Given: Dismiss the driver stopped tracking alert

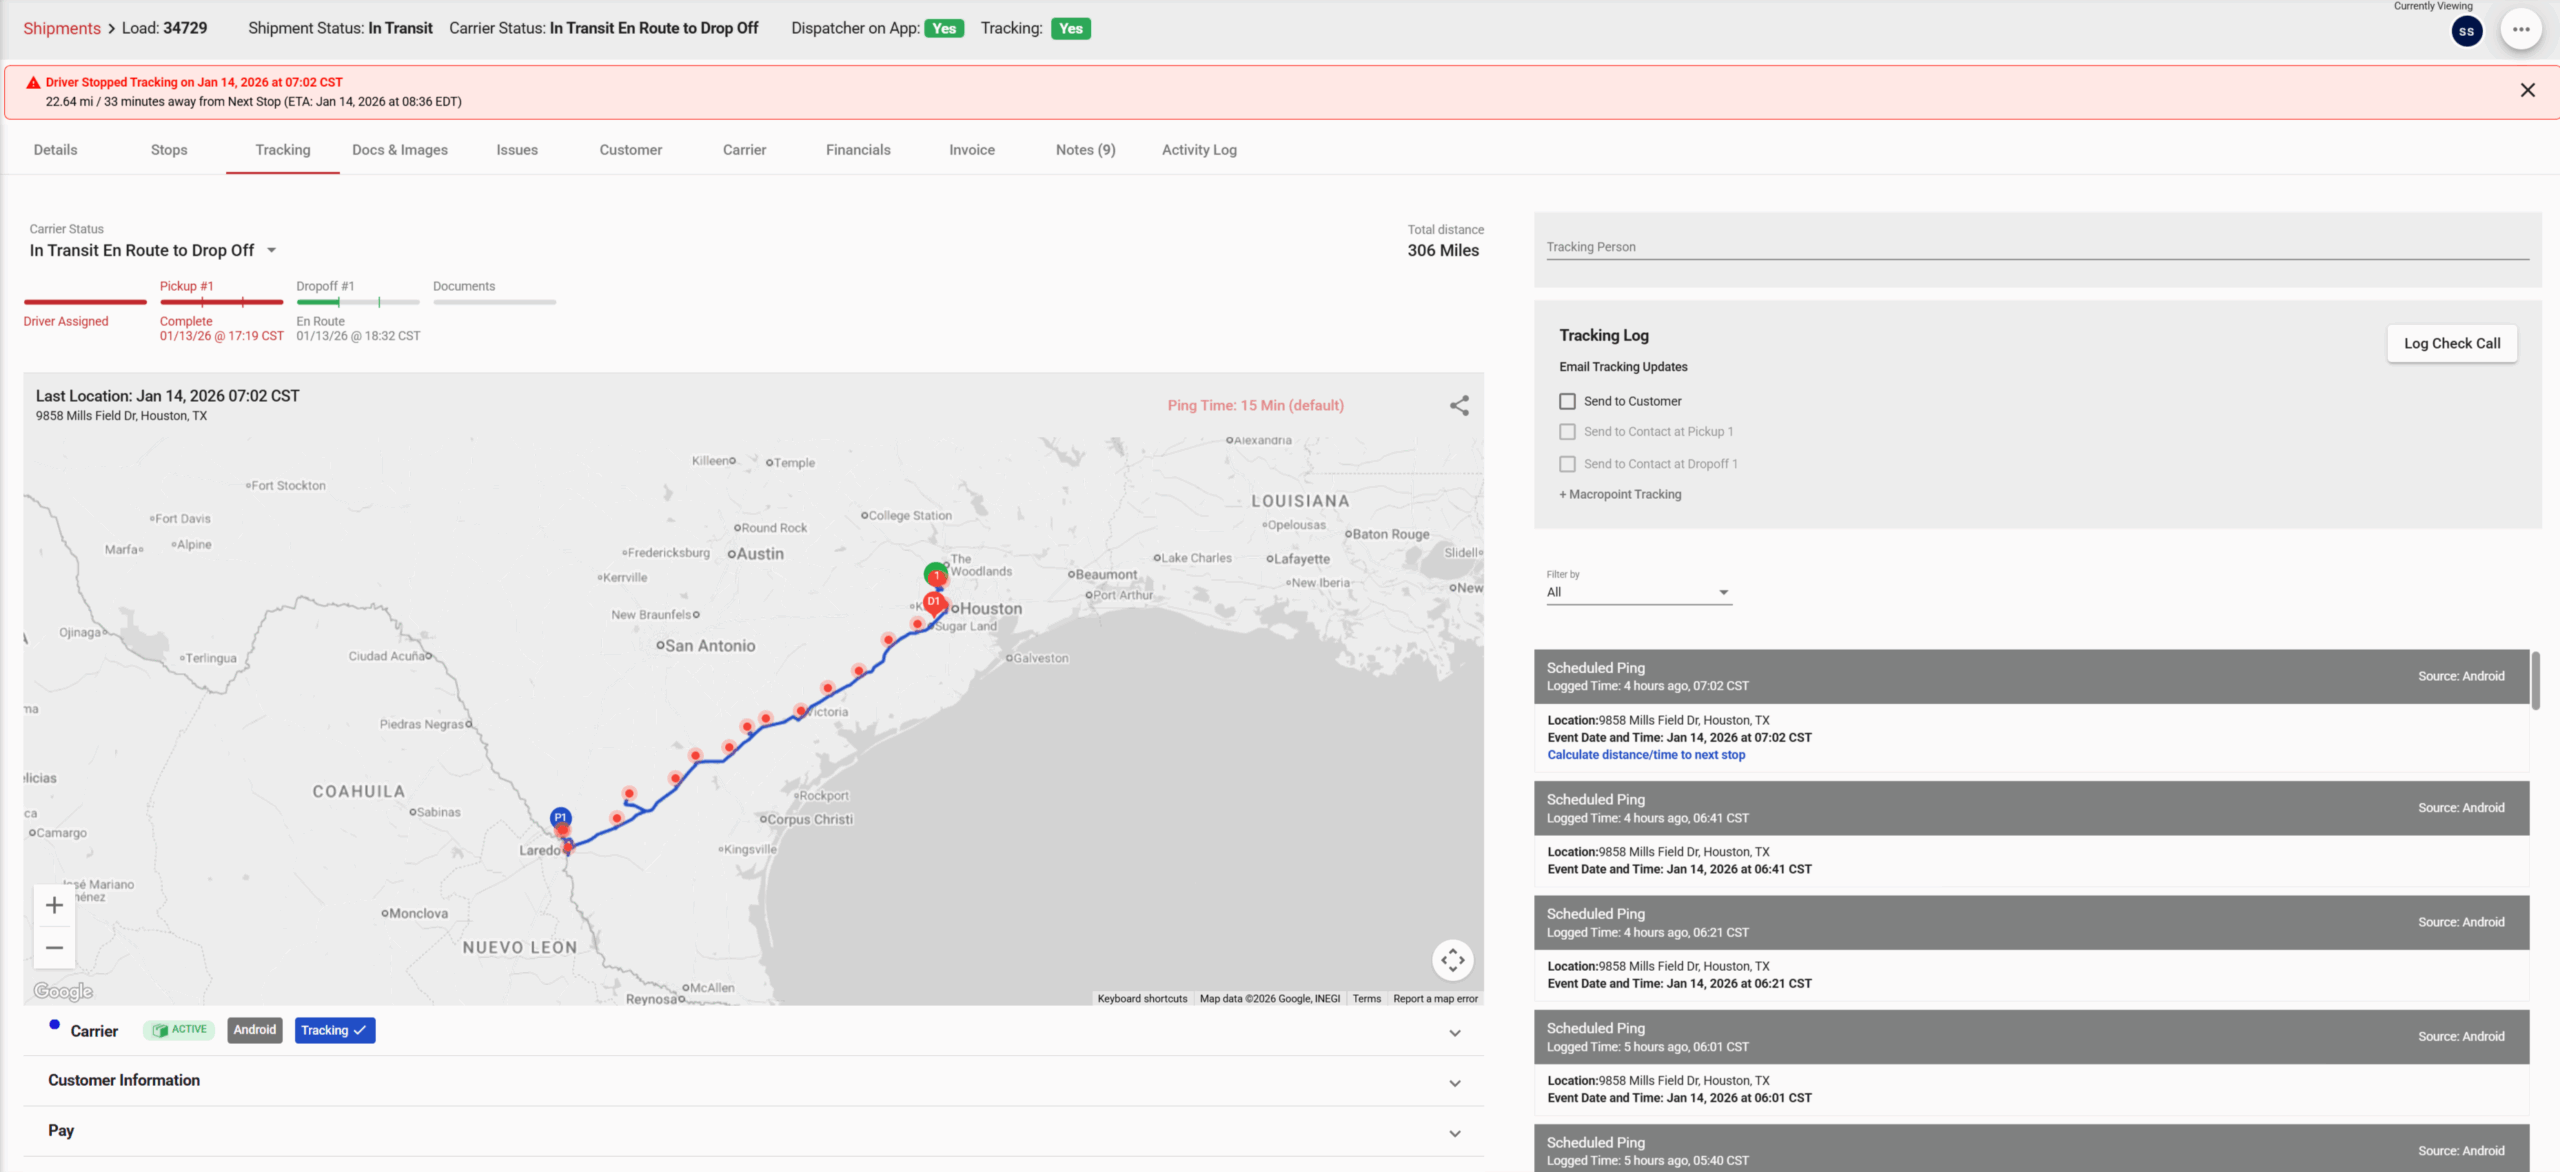Looking at the screenshot, I should [x=2527, y=91].
